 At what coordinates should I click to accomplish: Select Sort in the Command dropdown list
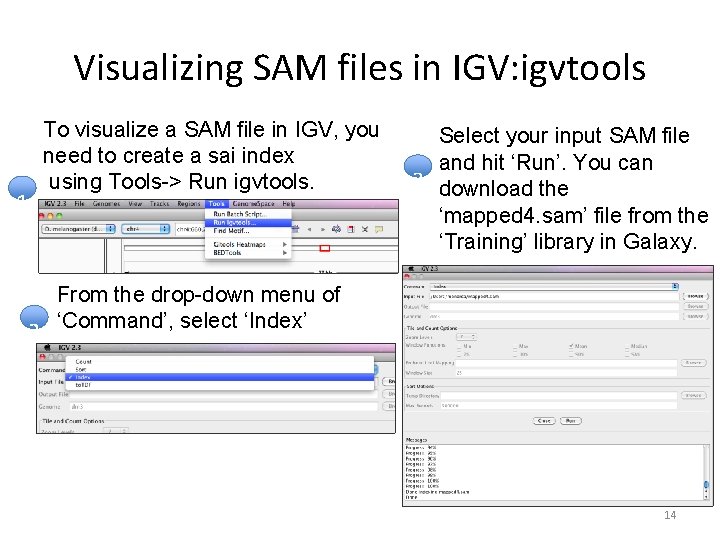click(220, 369)
